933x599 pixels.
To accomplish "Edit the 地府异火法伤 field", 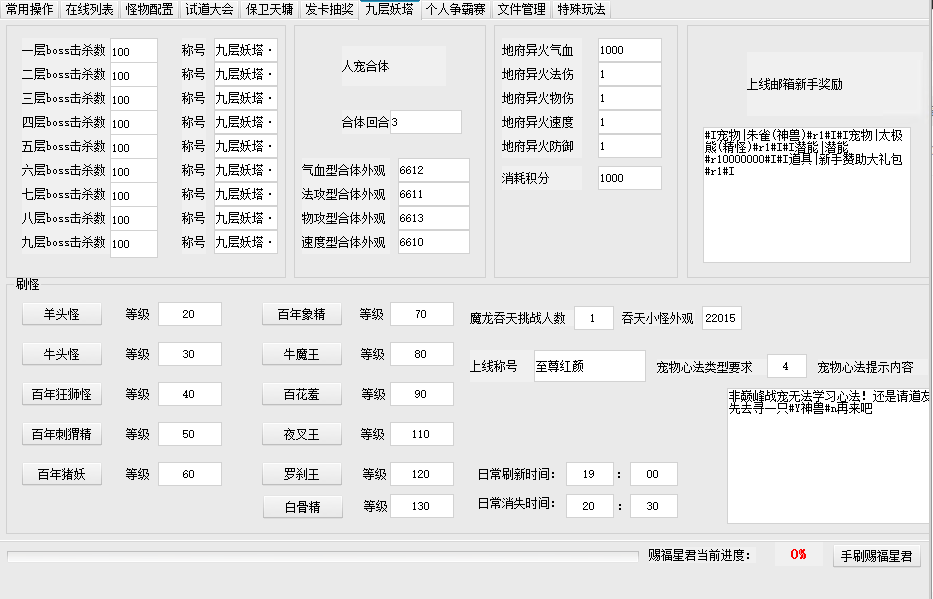I will coord(630,74).
